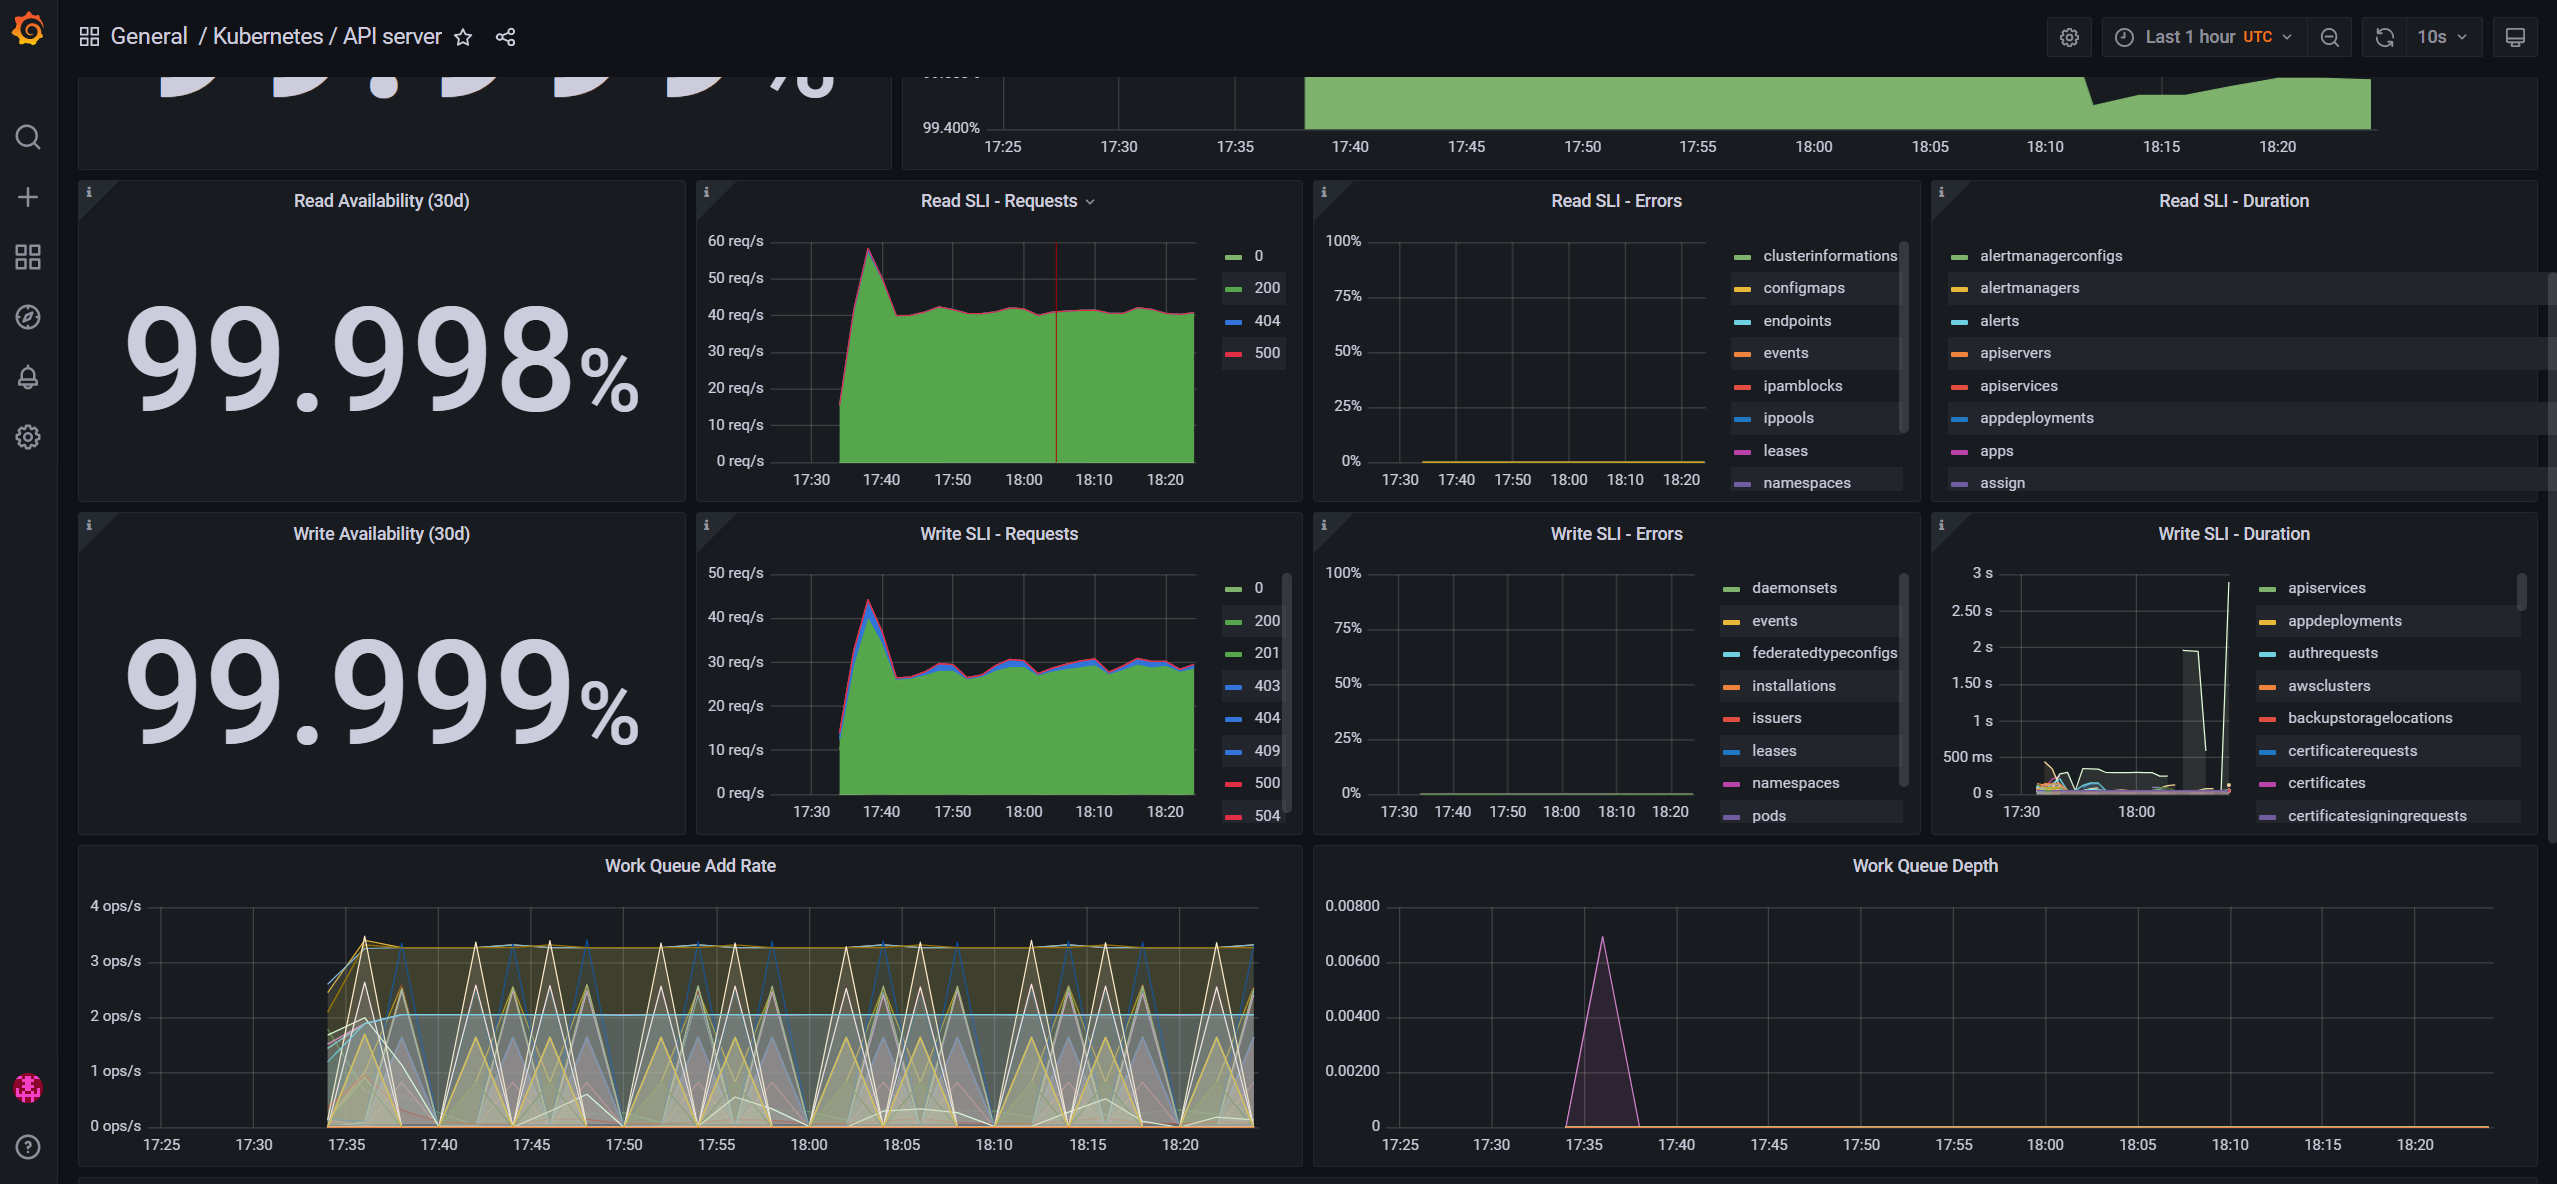This screenshot has width=2557, height=1184.
Task: Open the Work Queue Depth title menu
Action: tap(1925, 866)
